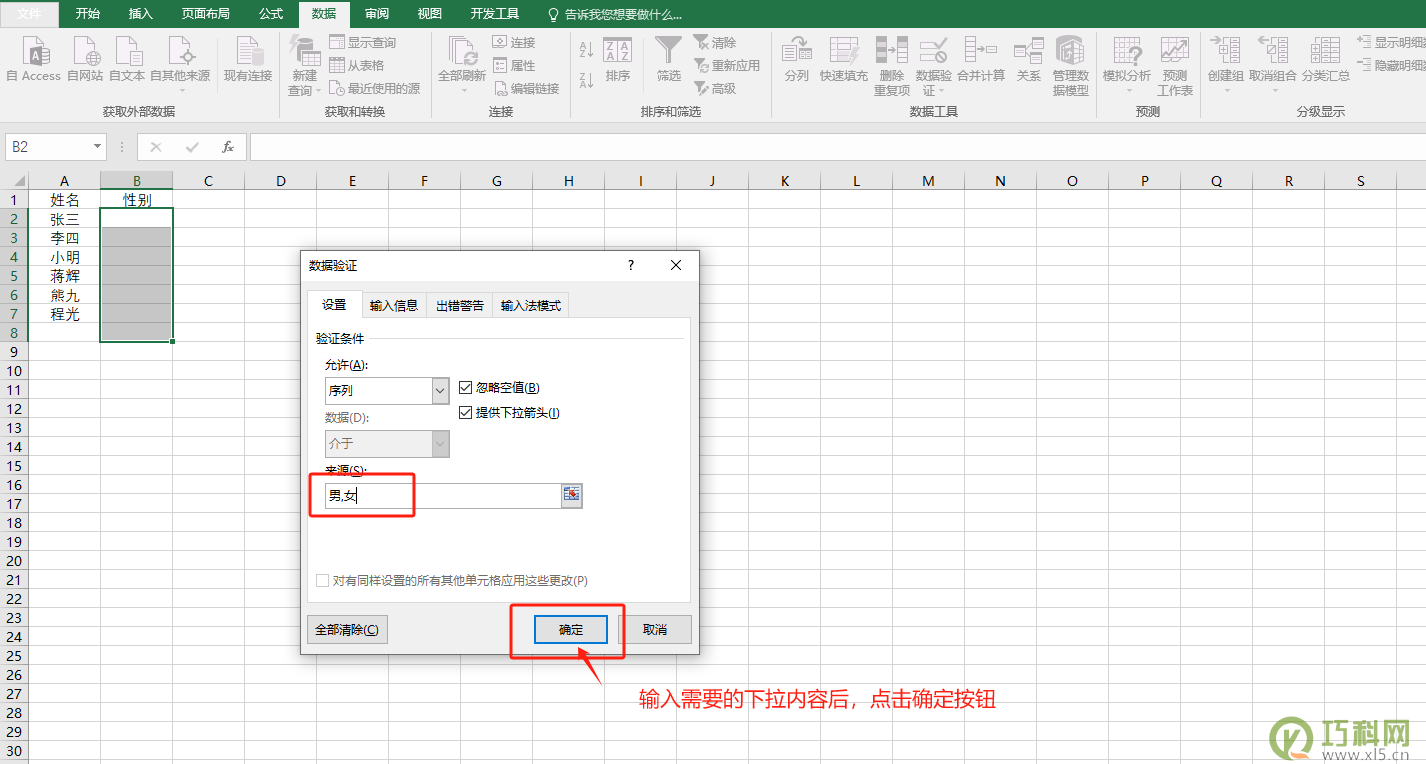Sort ascending with the A-Z icon
1426x764 pixels.
pyautogui.click(x=586, y=48)
